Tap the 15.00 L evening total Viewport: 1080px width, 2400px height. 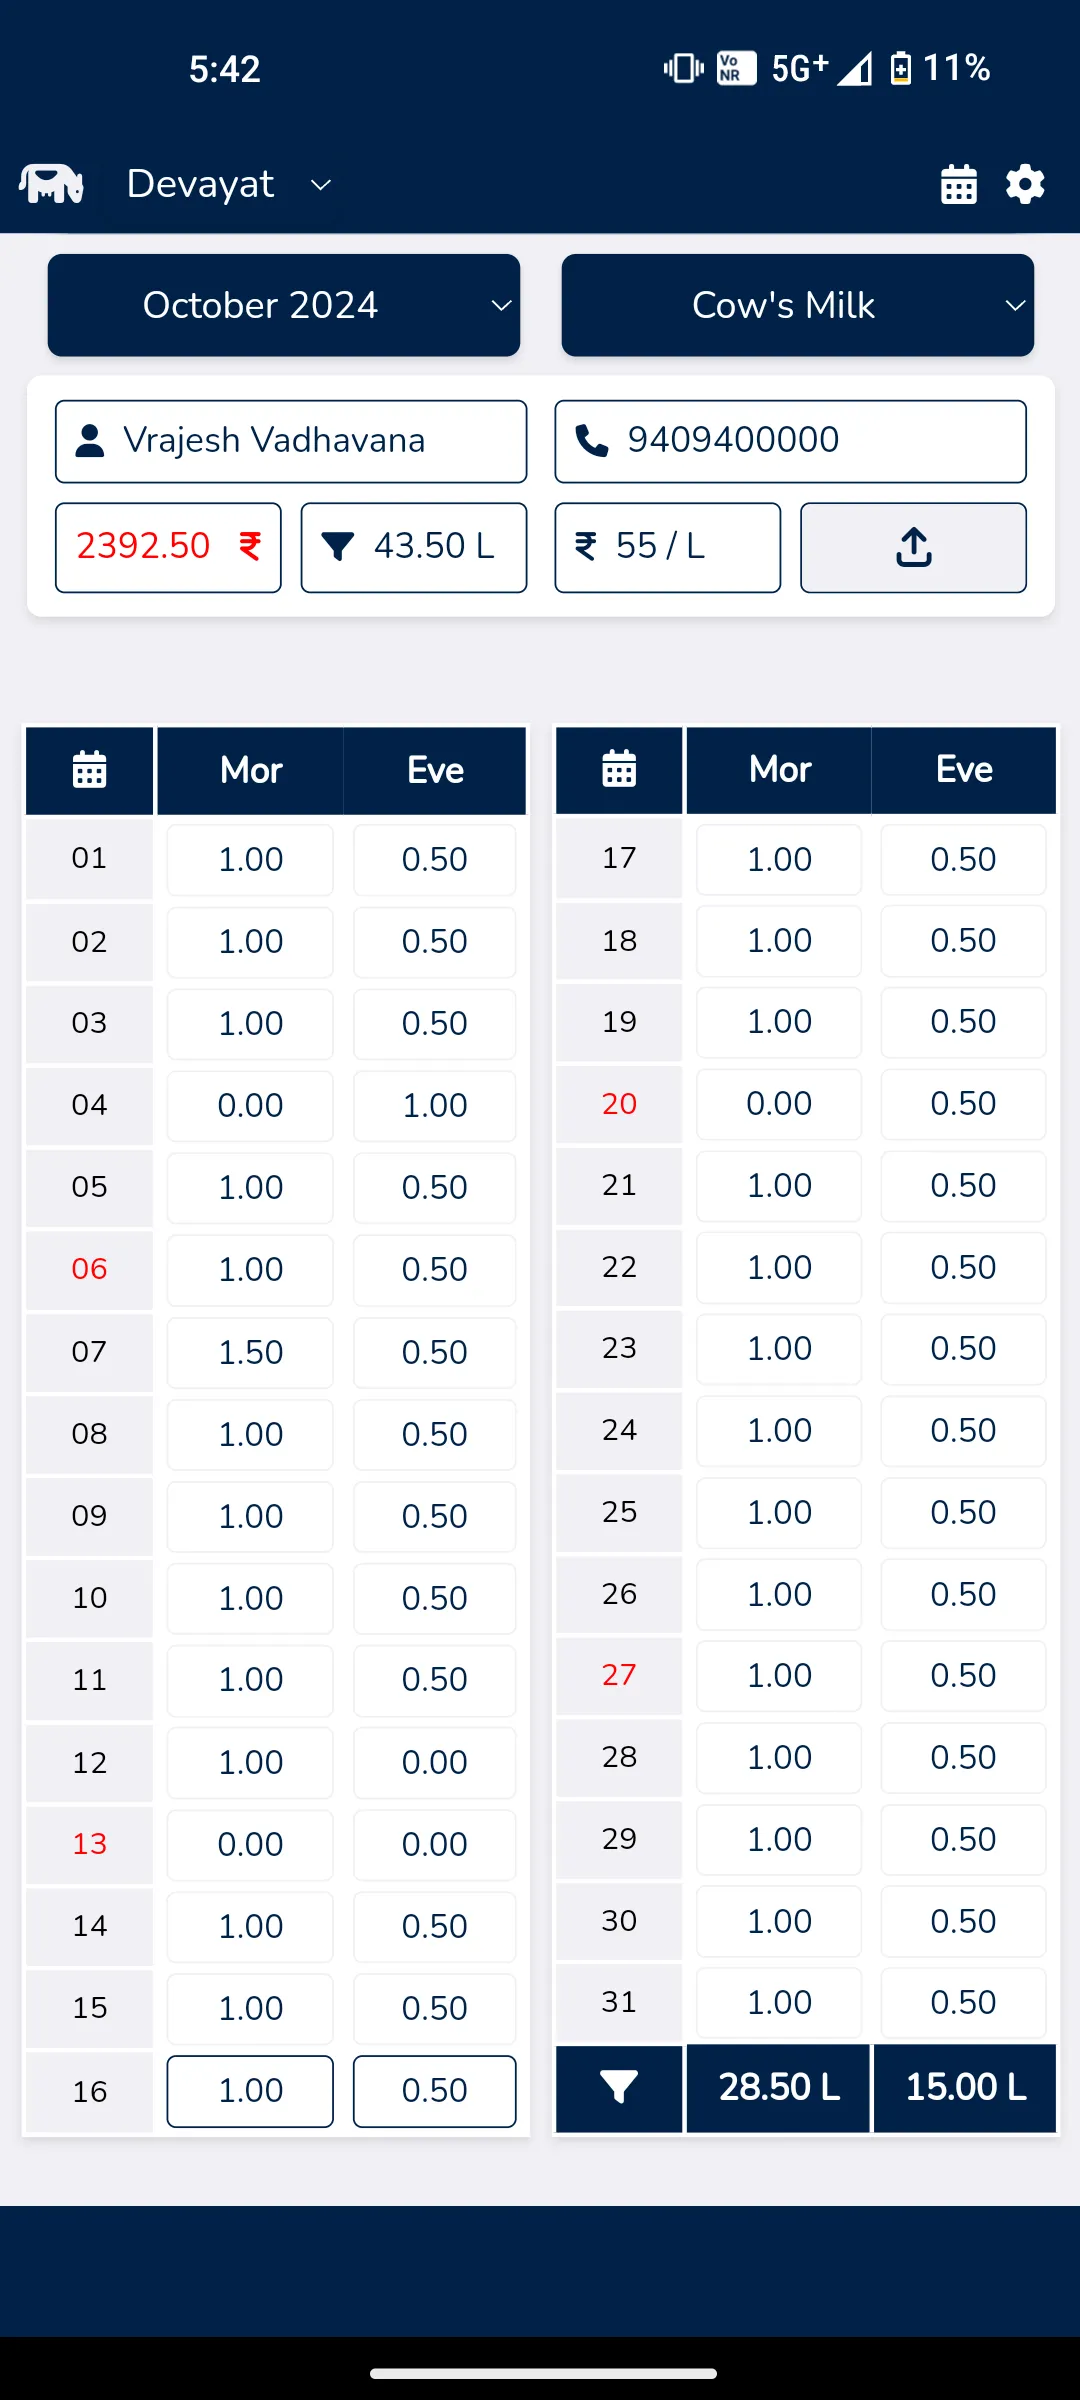966,2088
